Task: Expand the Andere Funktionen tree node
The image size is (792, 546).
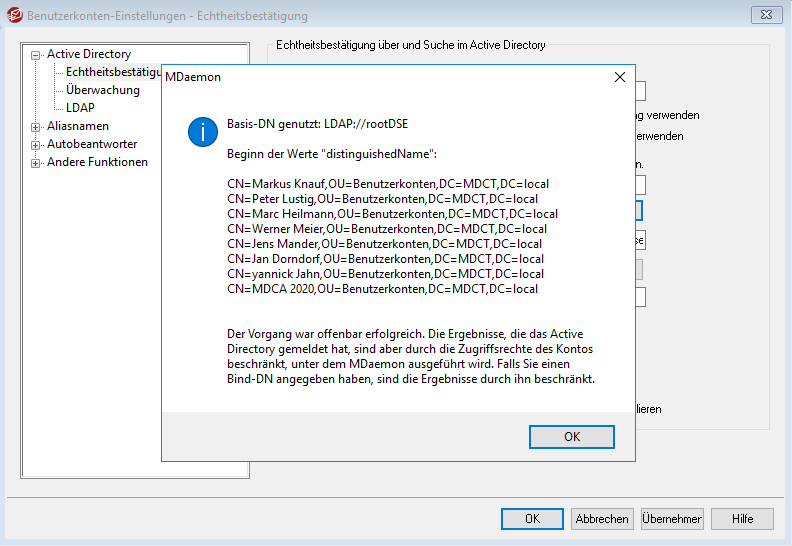Action: [36, 163]
